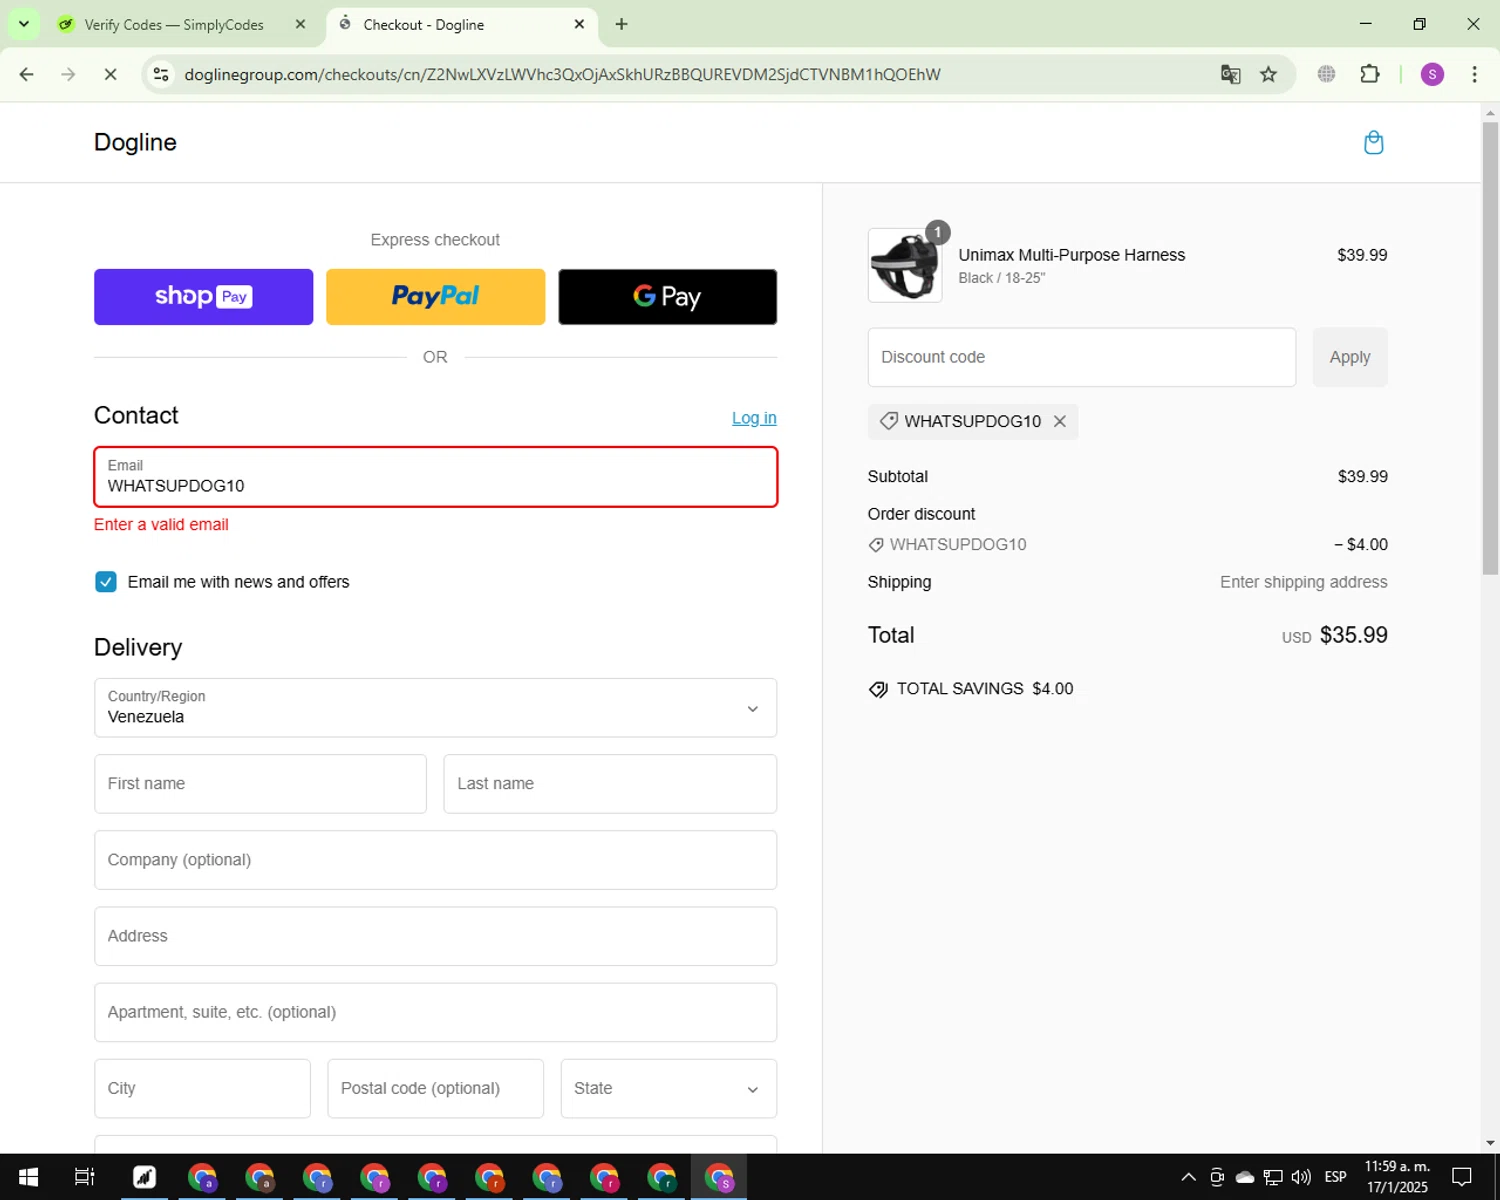Viewport: 1500px width, 1200px height.
Task: Bookmark this page with the star icon
Action: pos(1268,74)
